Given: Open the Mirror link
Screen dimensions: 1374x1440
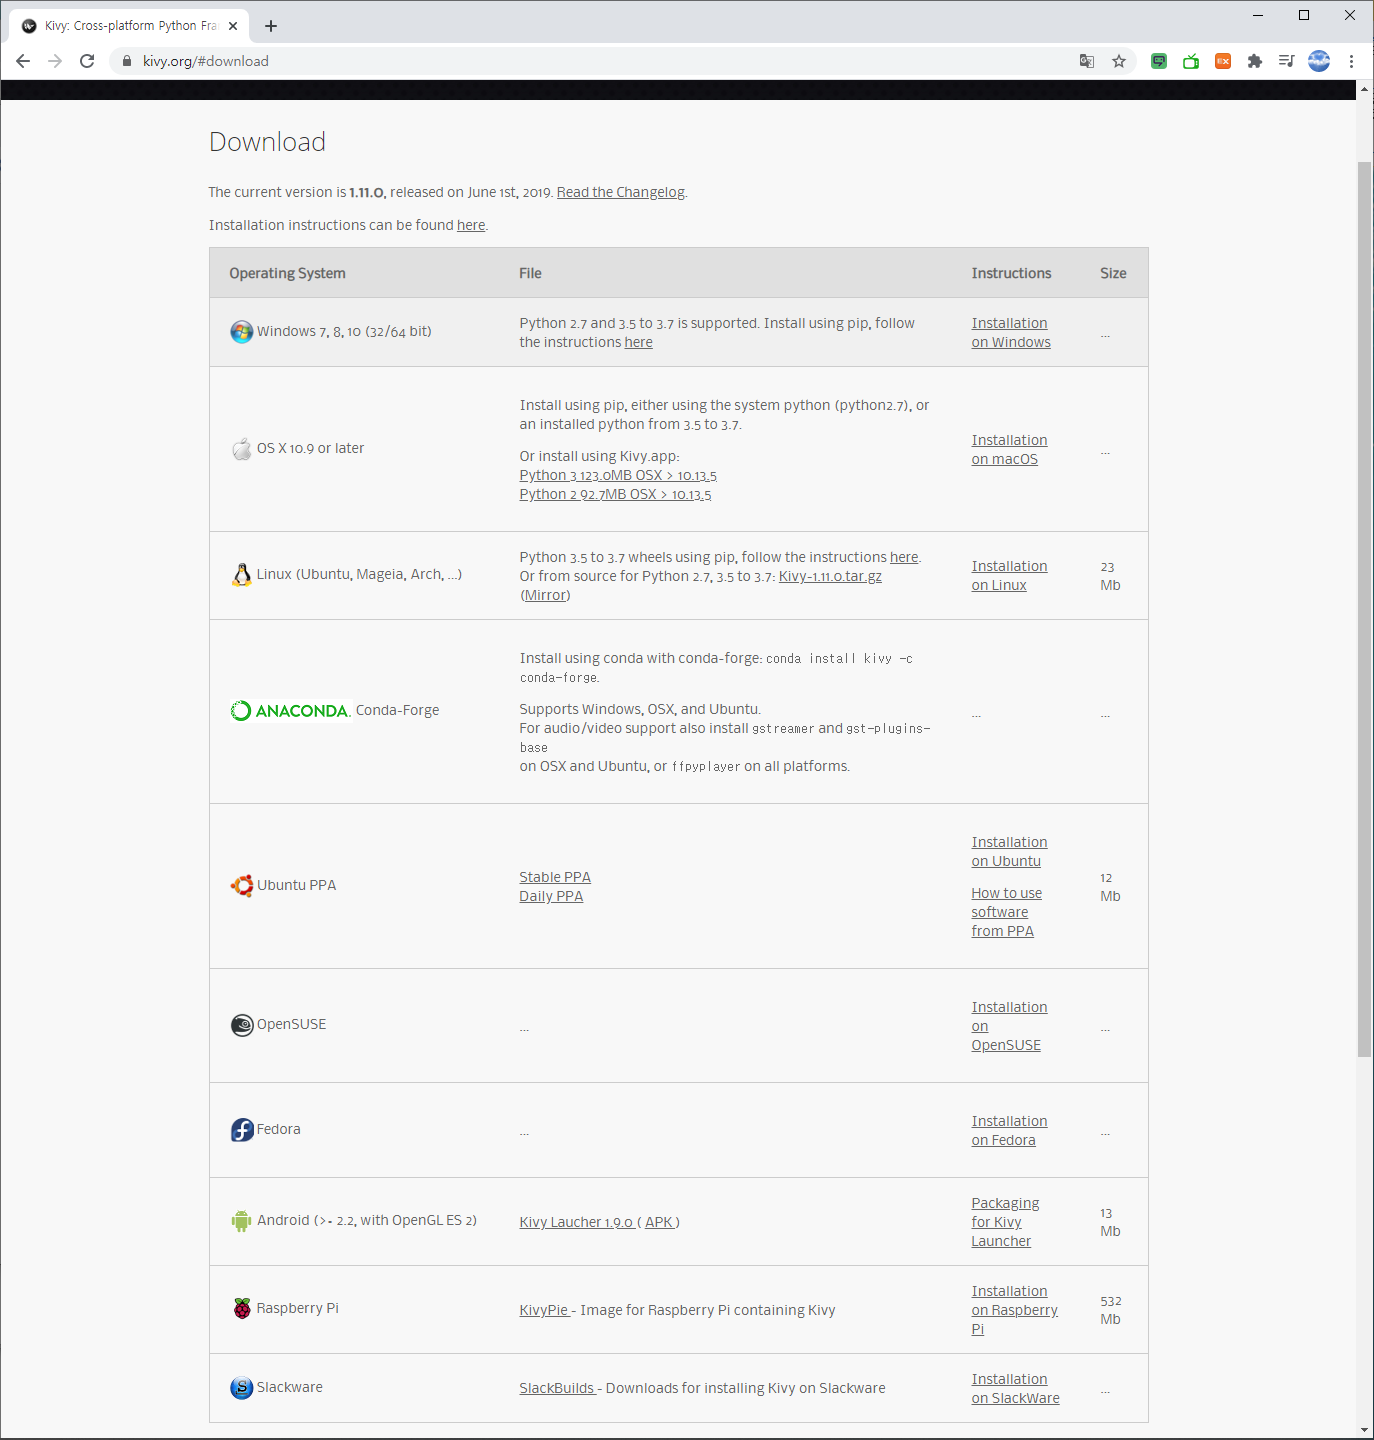Looking at the screenshot, I should [x=545, y=596].
